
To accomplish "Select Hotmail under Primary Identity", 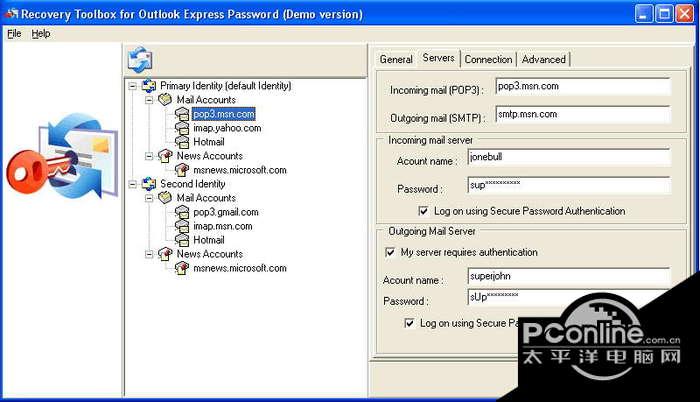I will tap(208, 142).
